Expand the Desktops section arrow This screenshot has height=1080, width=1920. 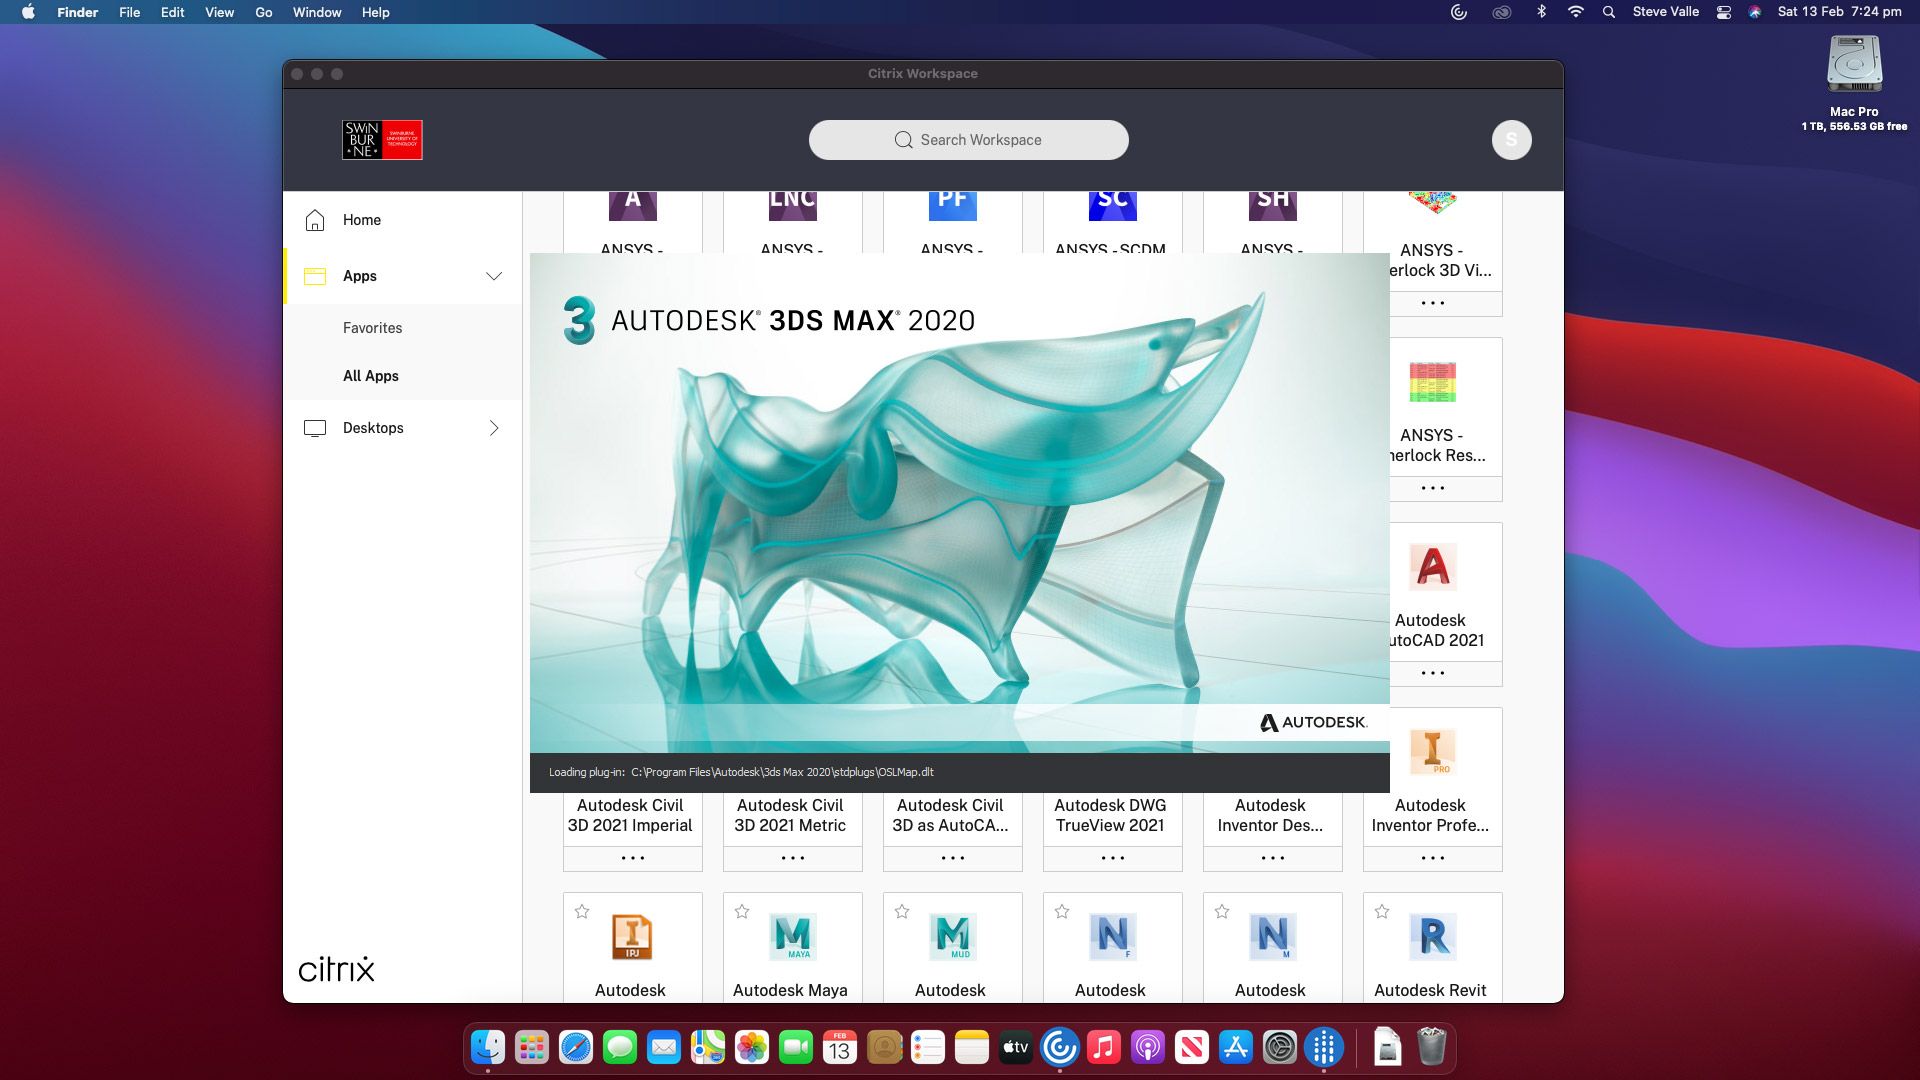click(494, 428)
